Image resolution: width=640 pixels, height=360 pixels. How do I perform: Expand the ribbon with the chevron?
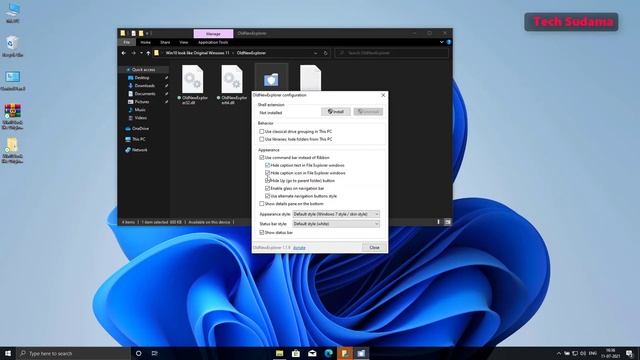441,42
